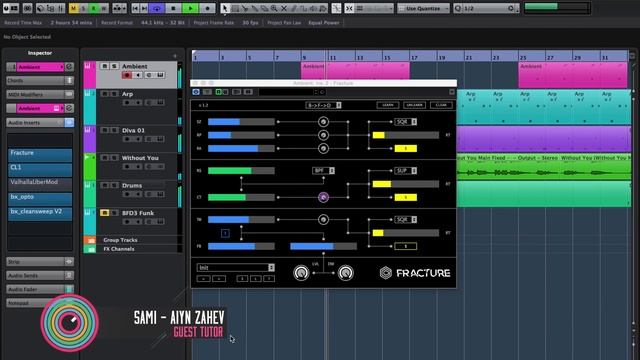Screen dimensions: 640x360
Task: Select the Without You audio track
Action: [140, 158]
